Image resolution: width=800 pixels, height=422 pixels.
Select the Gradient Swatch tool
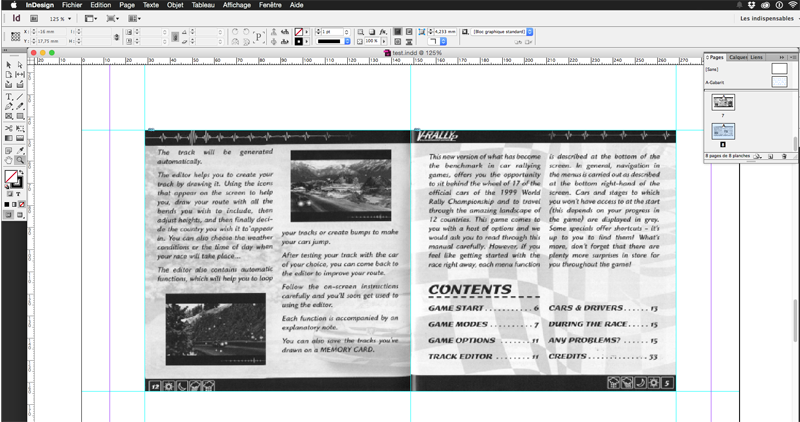tap(9, 138)
